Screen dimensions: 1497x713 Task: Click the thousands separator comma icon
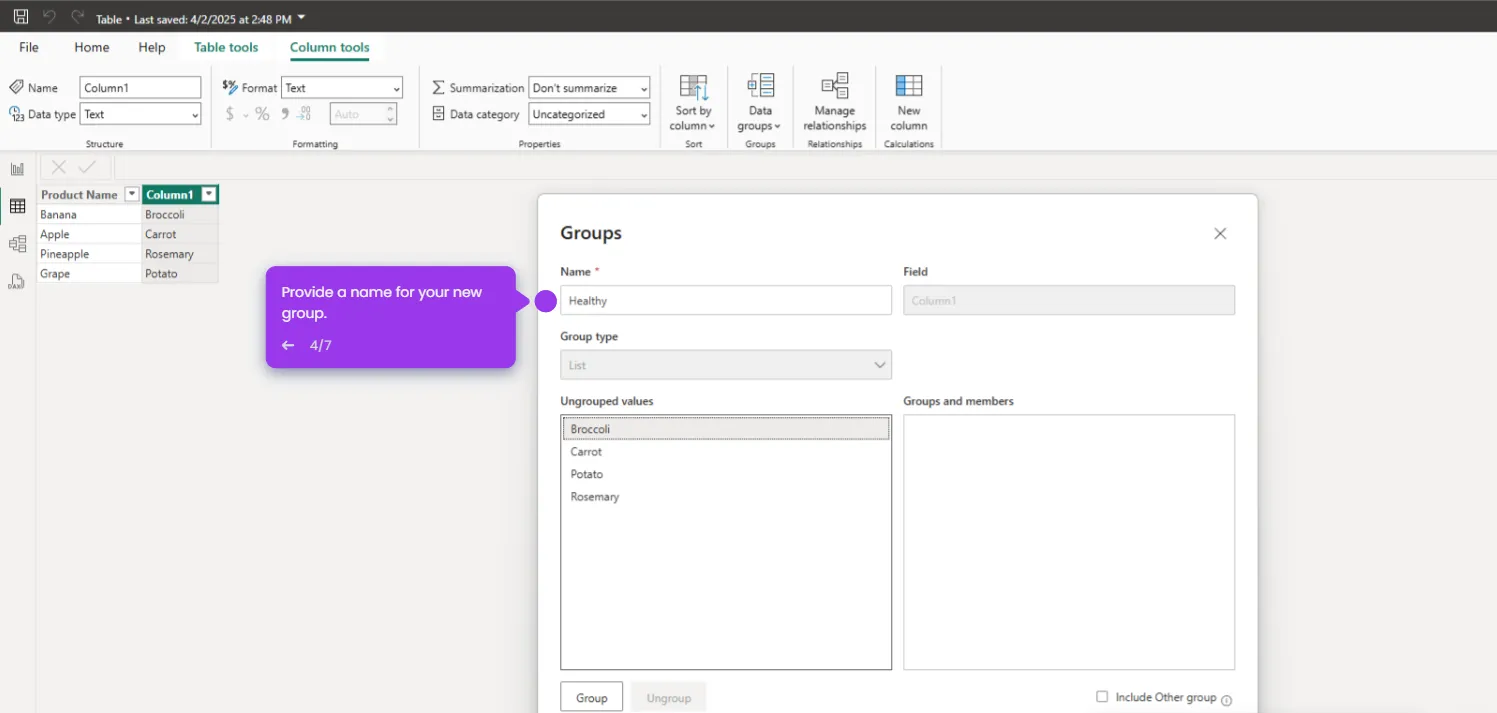pyautogui.click(x=285, y=114)
